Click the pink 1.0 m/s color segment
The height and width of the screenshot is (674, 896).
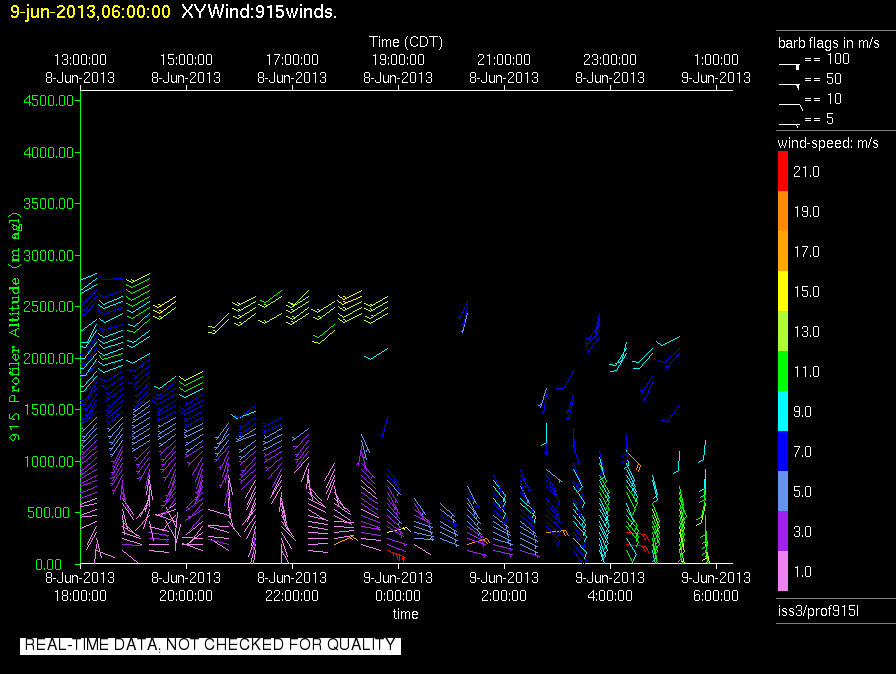[783, 571]
